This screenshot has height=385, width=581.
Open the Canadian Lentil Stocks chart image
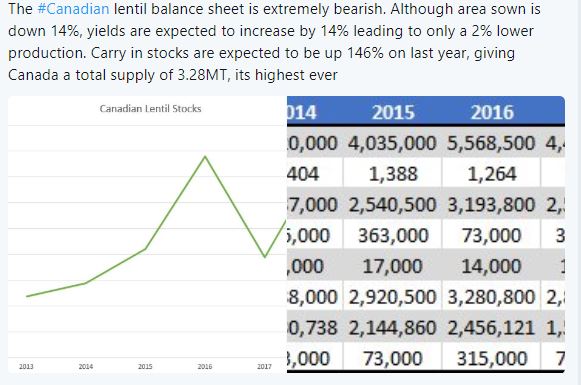[147, 235]
